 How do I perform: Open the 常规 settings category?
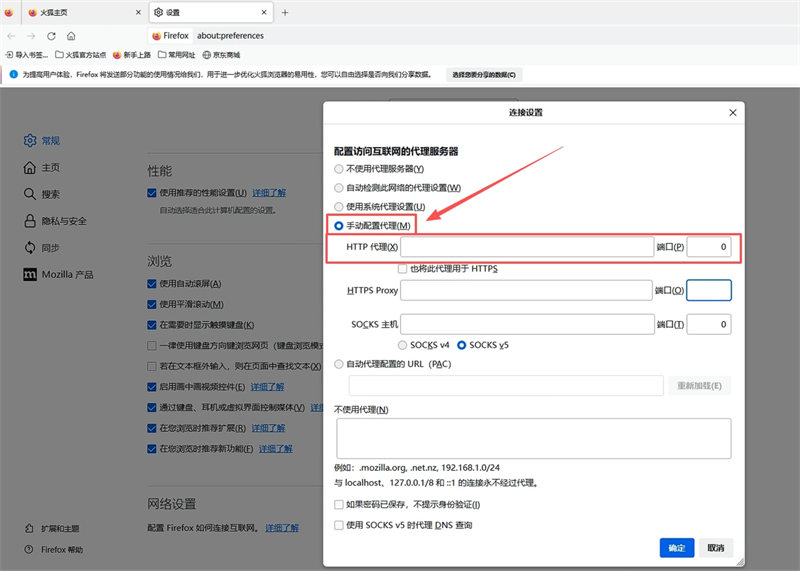[42, 140]
